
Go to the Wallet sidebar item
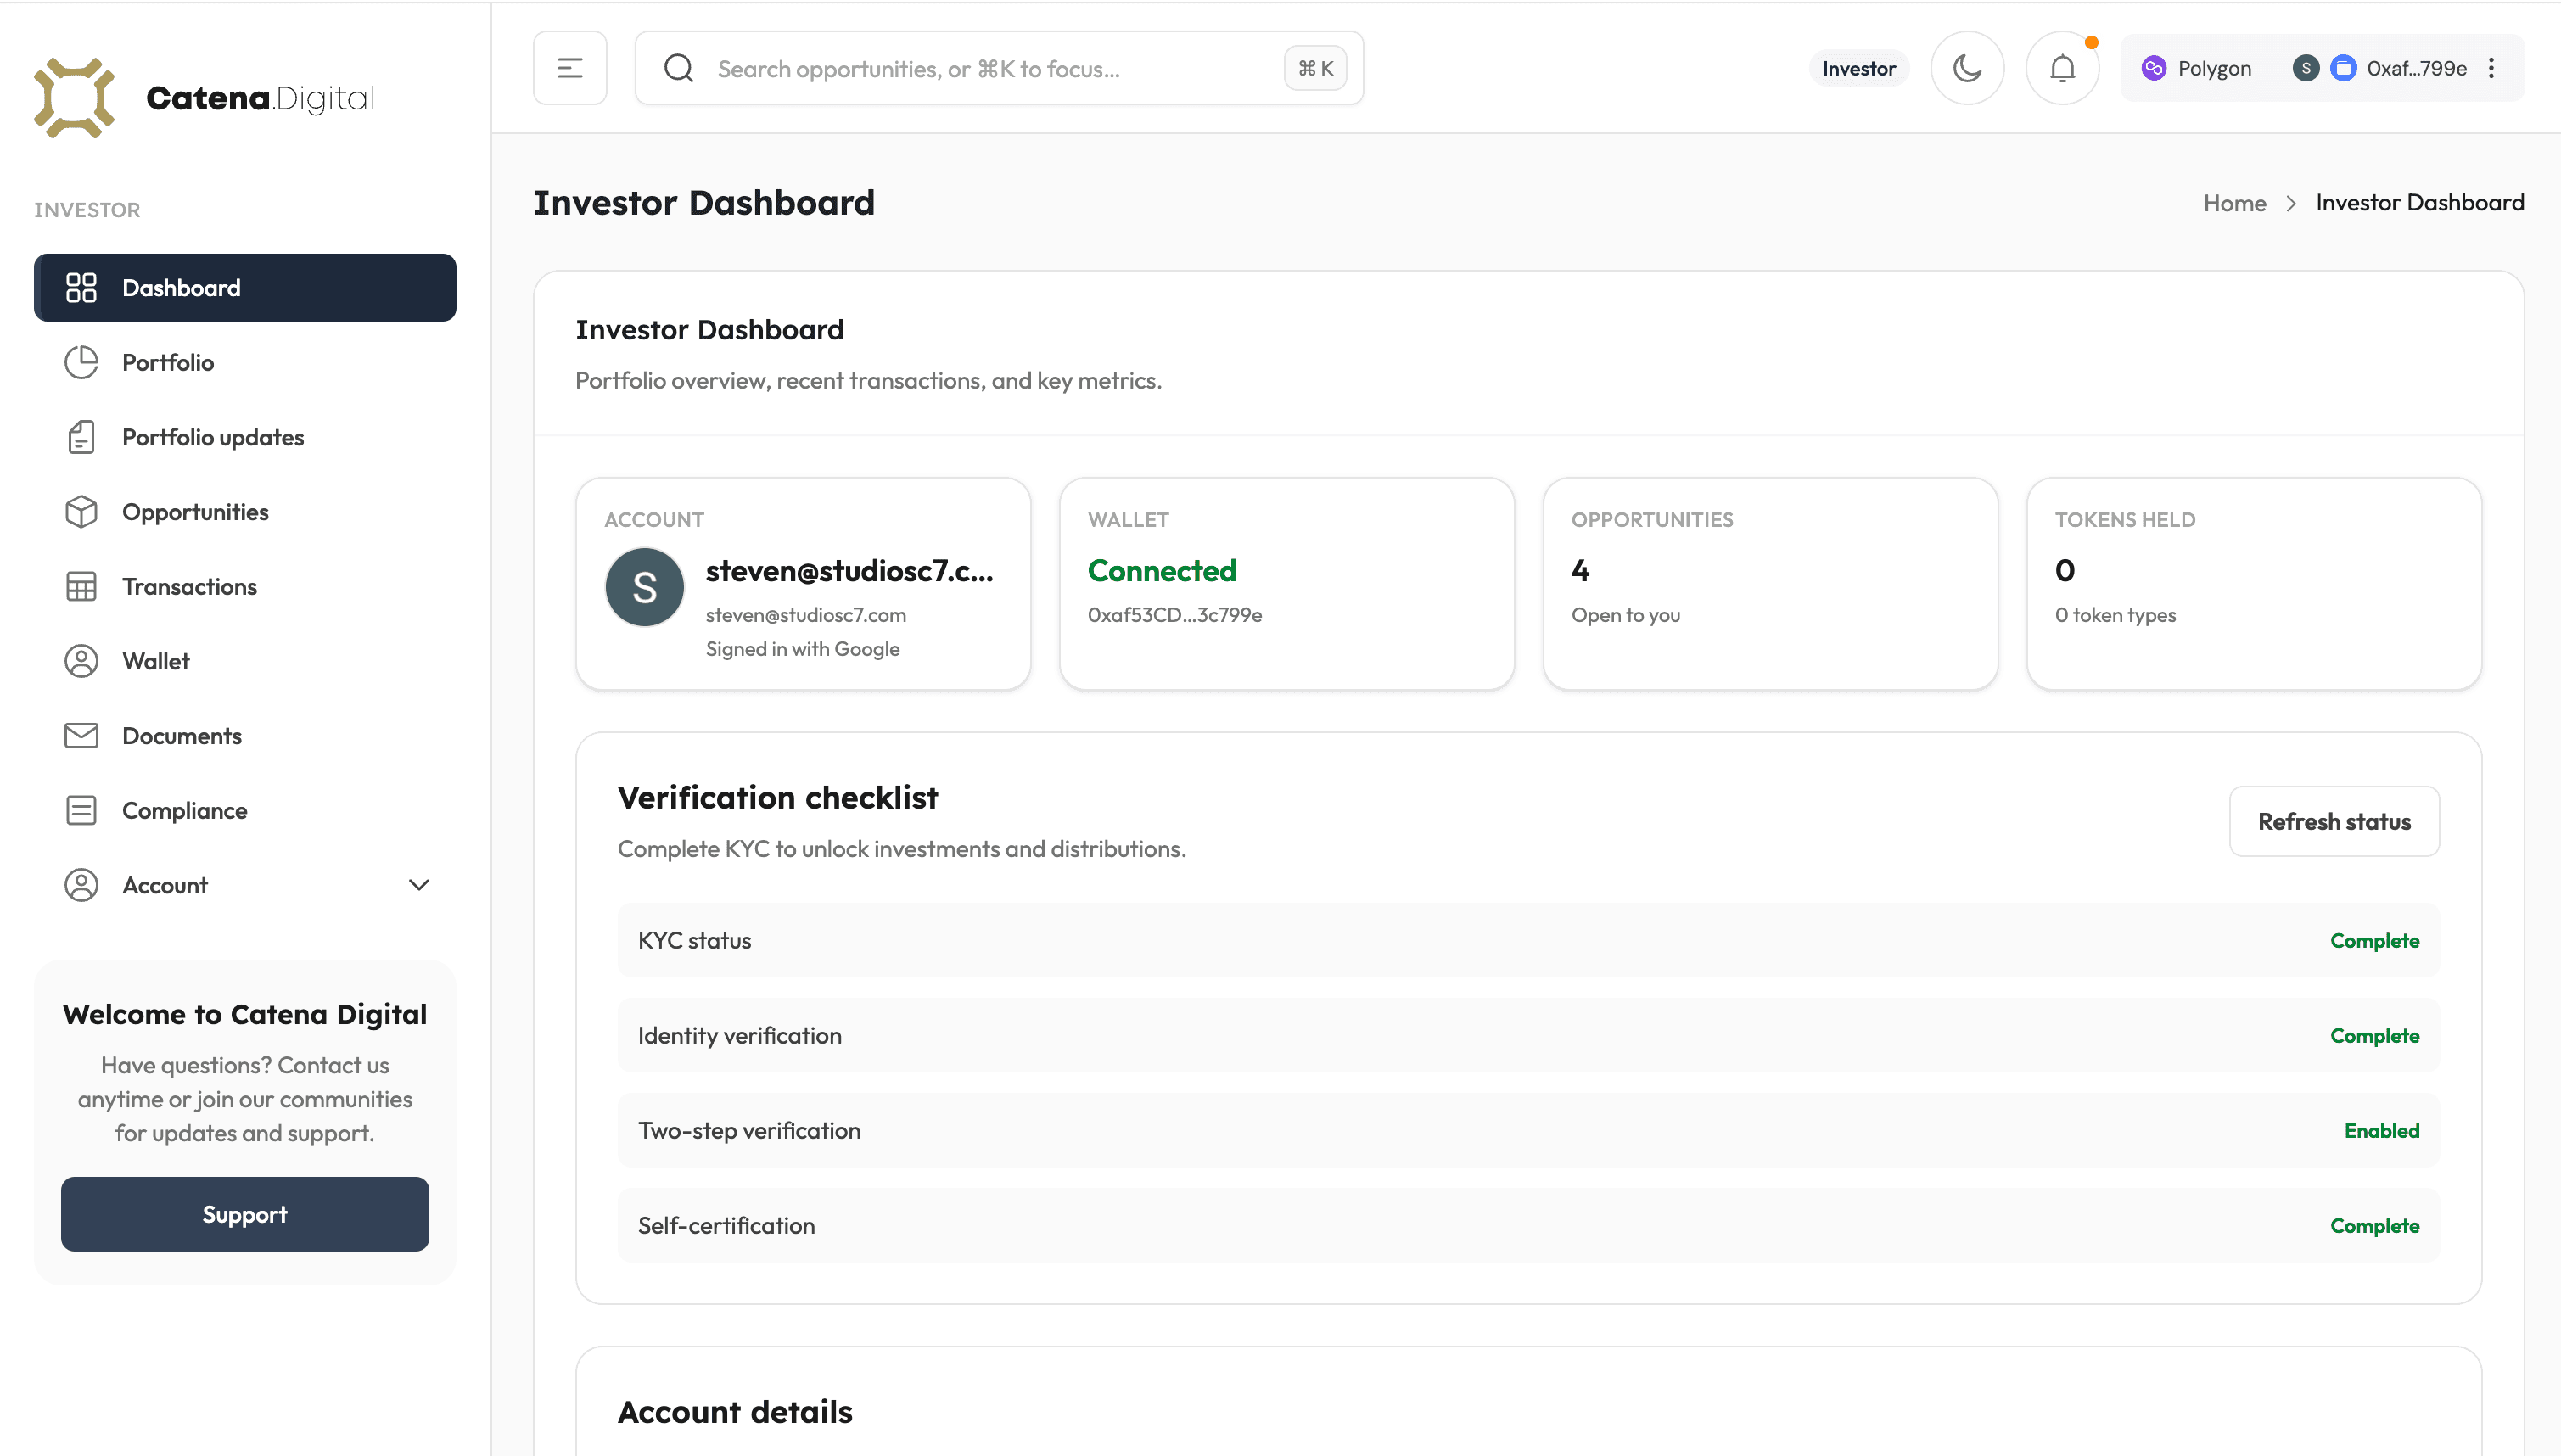point(156,661)
